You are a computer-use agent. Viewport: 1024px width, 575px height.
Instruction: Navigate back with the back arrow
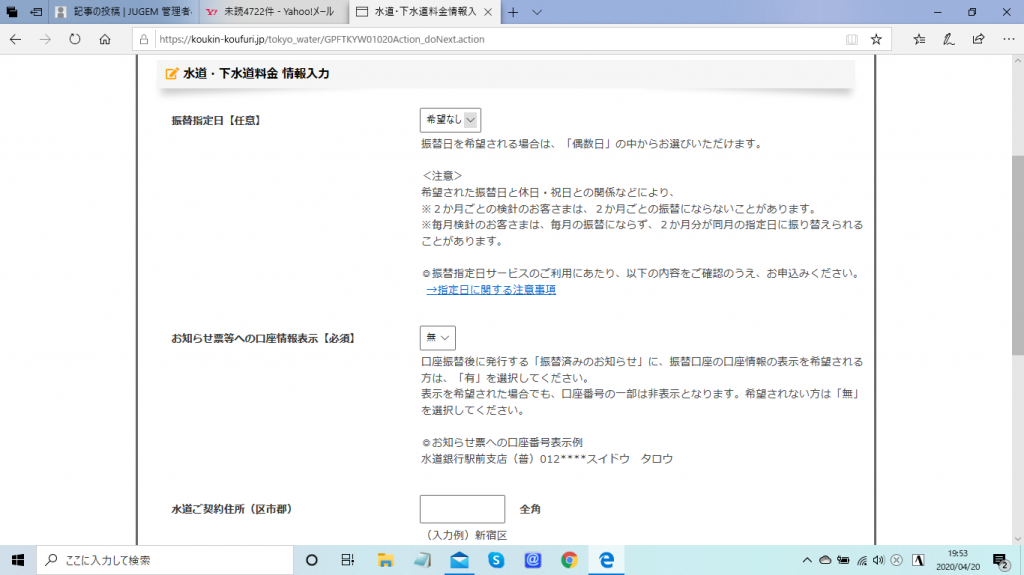click(15, 39)
